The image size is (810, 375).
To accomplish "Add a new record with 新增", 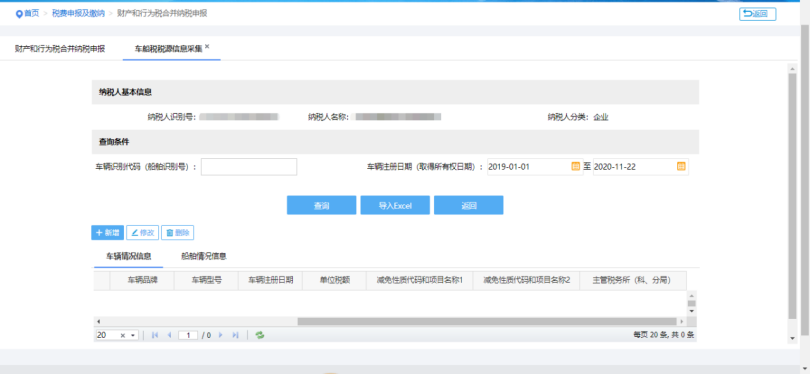I will [107, 232].
